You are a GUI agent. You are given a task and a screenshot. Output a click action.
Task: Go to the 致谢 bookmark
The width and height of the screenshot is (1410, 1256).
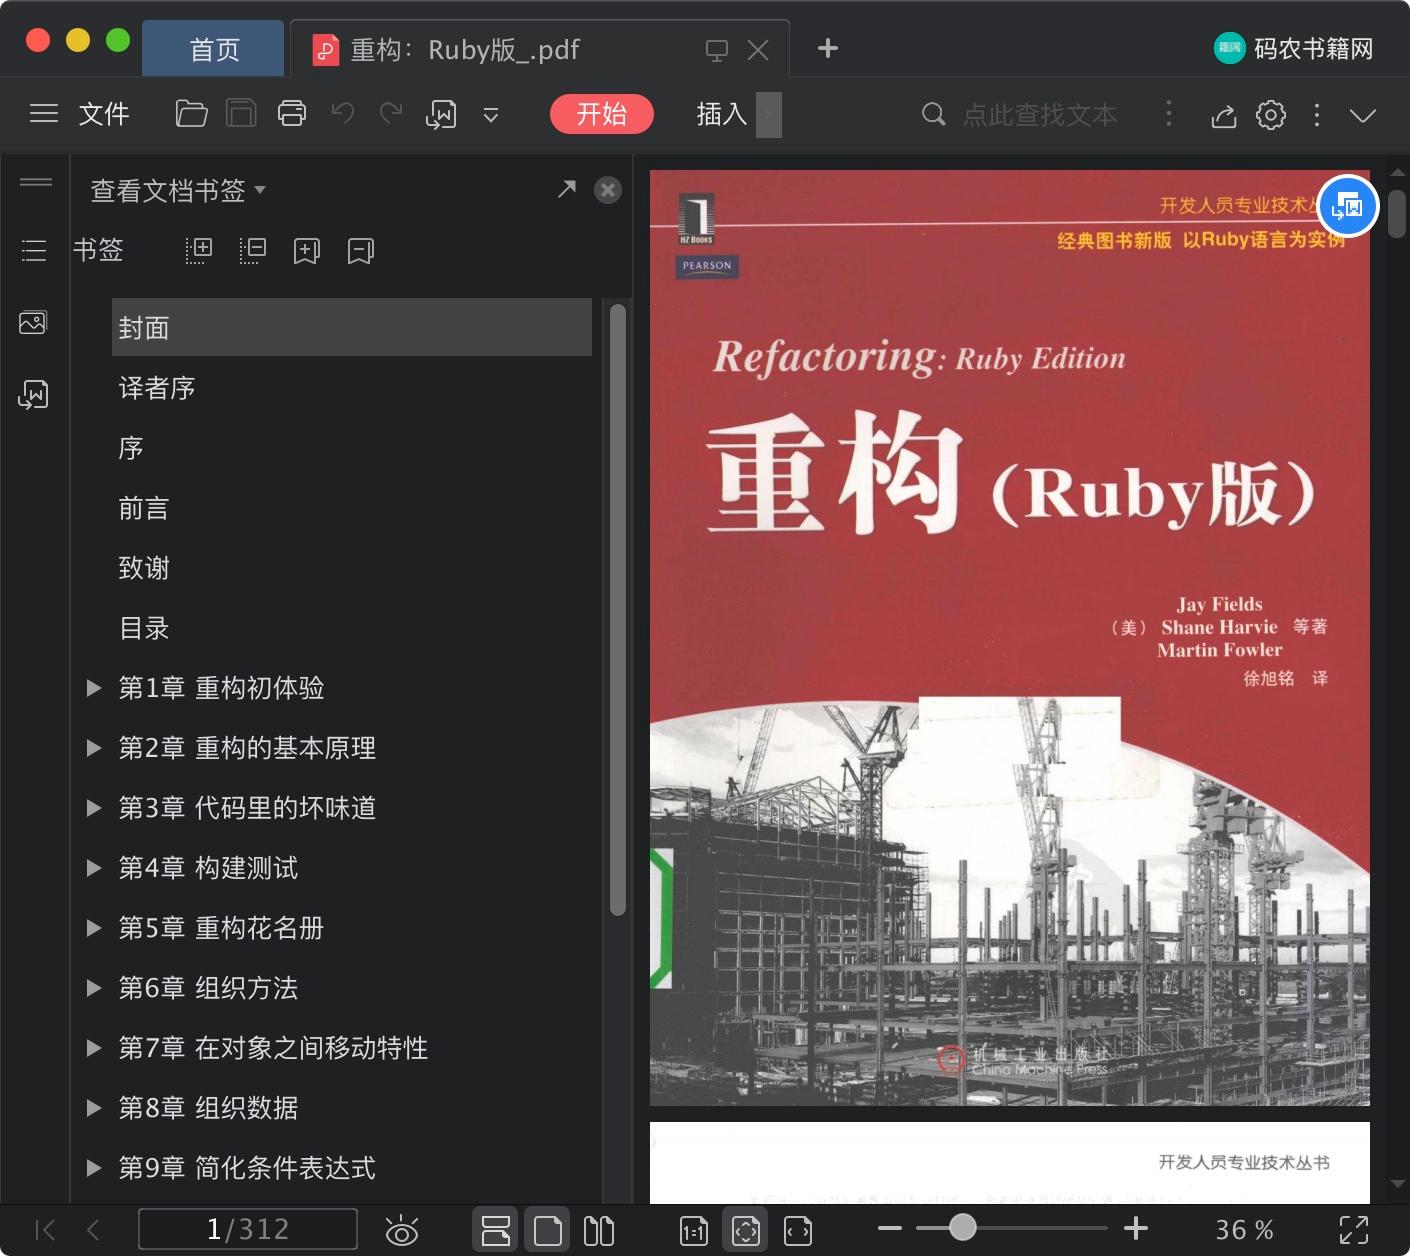(143, 568)
